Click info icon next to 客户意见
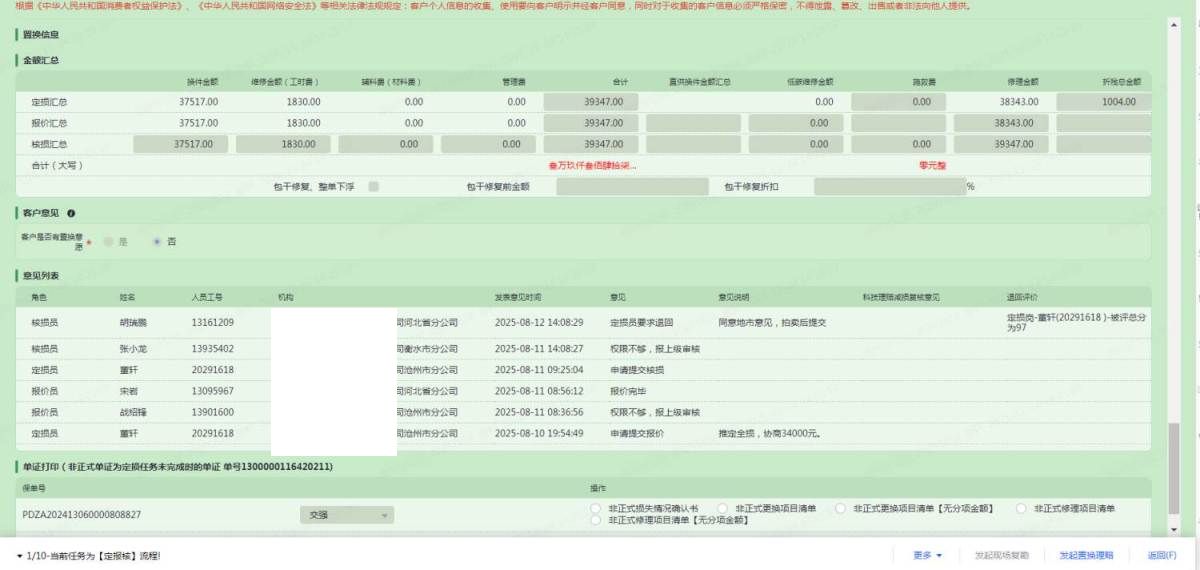This screenshot has height=570, width=1200. pyautogui.click(x=71, y=213)
